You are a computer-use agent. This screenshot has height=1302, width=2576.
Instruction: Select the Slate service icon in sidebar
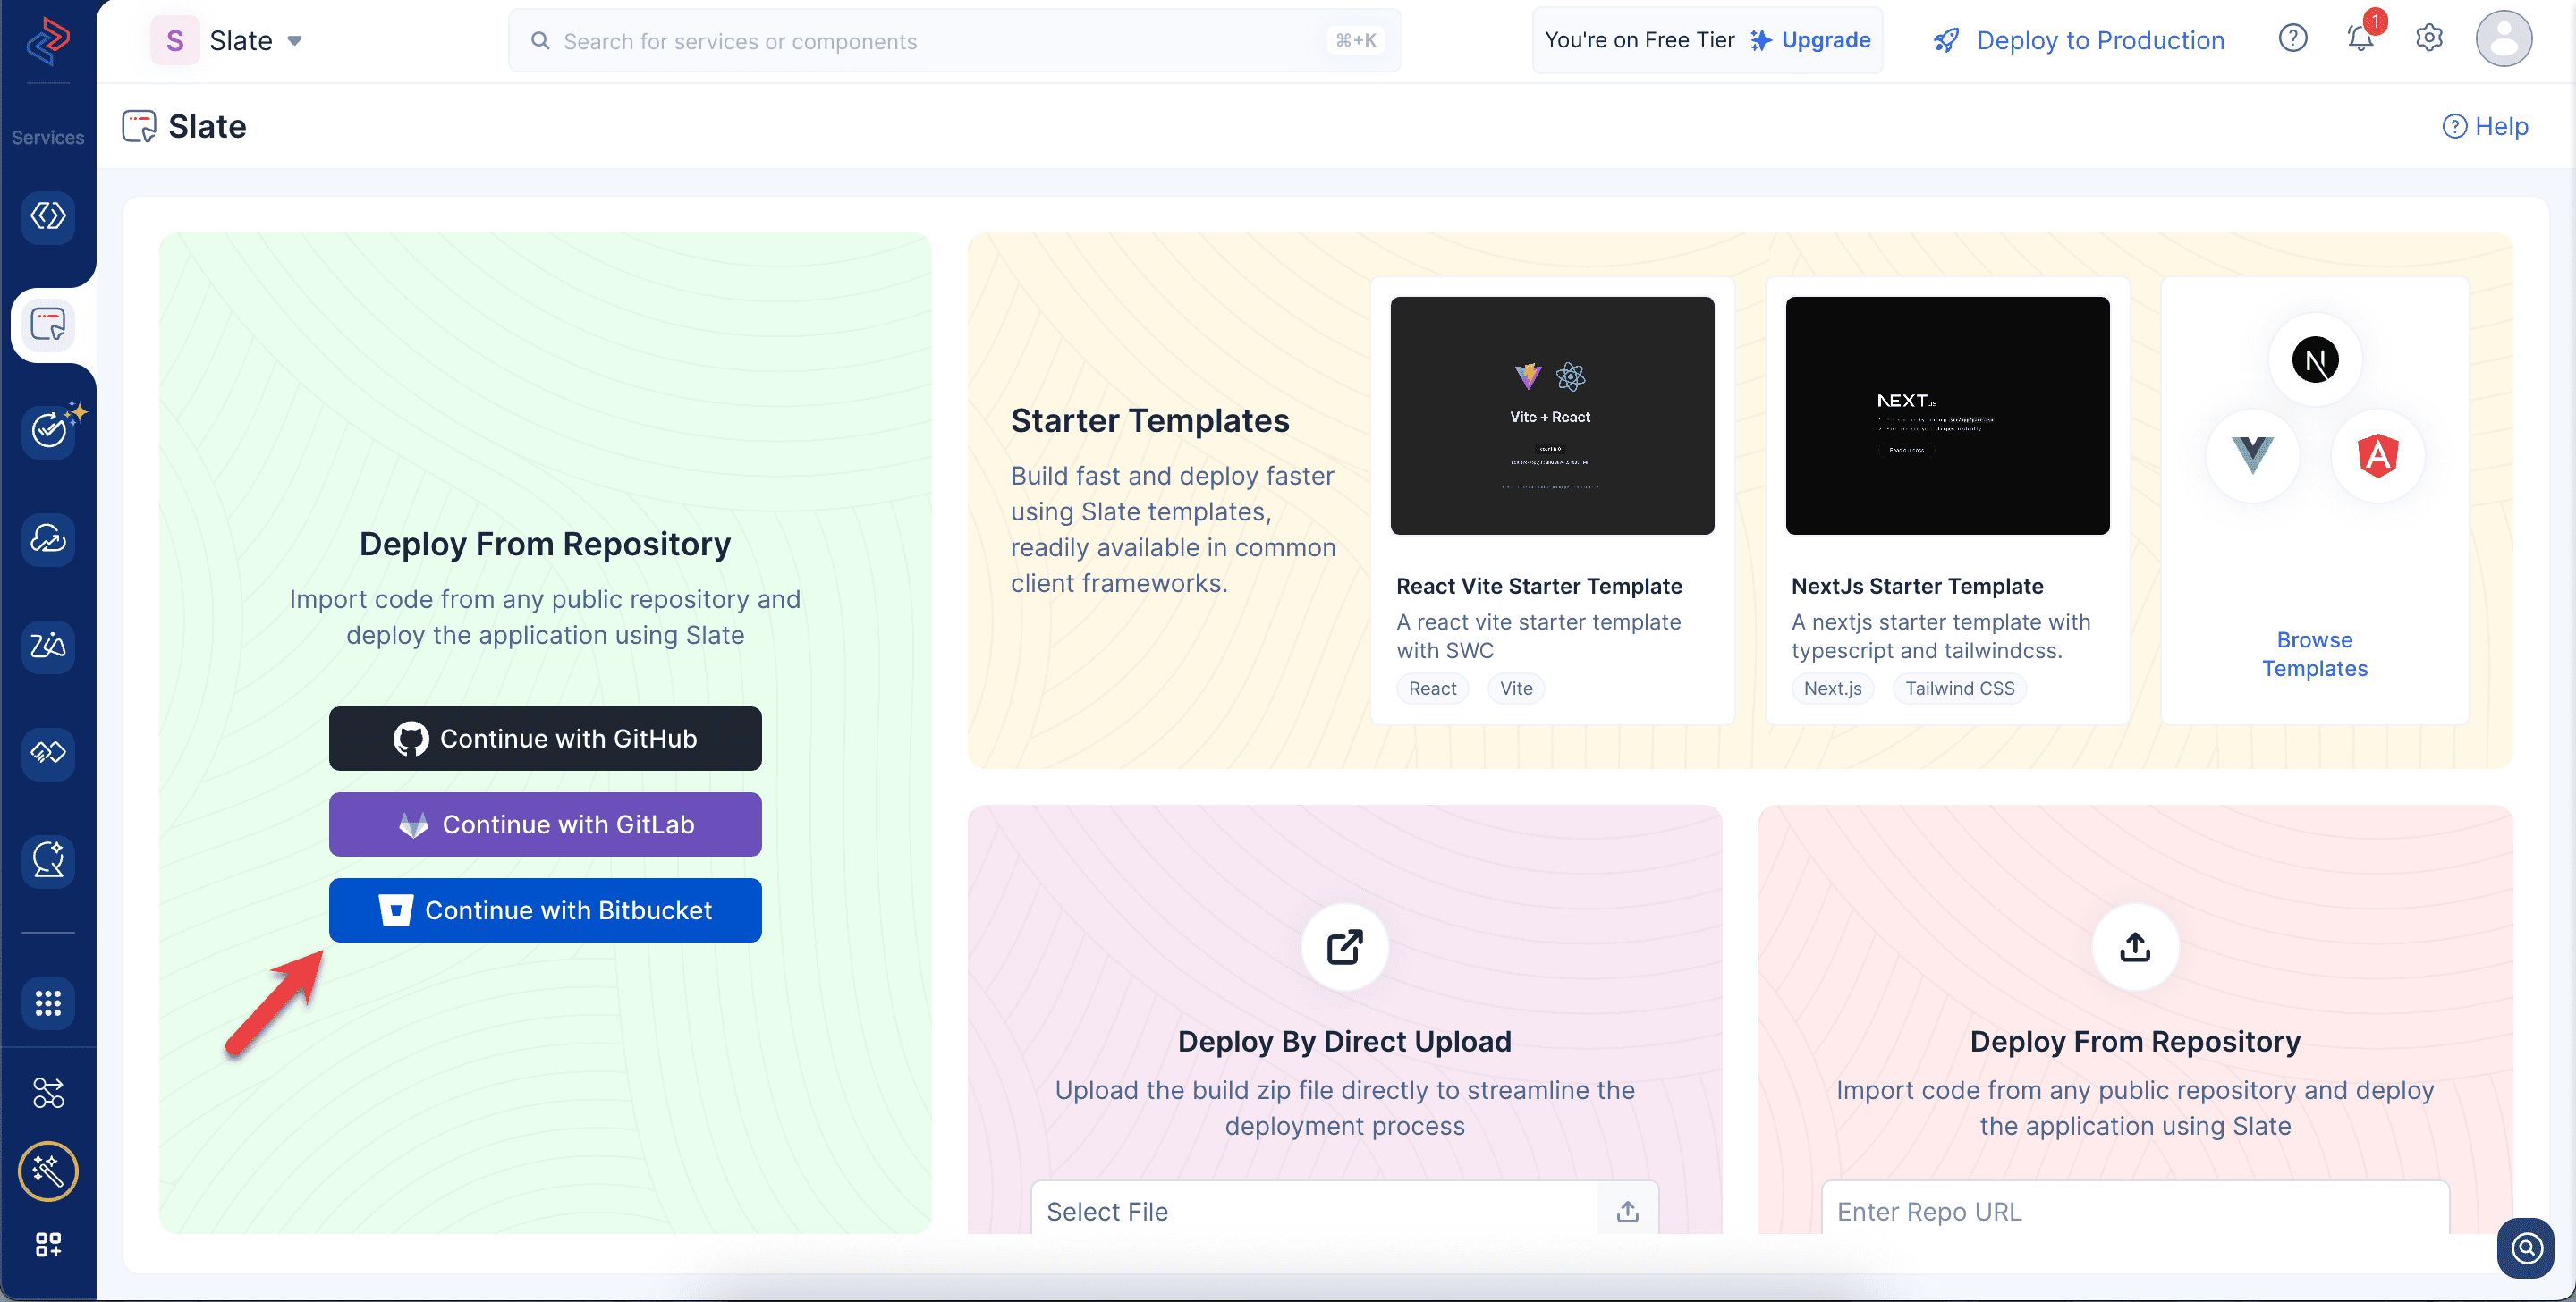point(48,324)
